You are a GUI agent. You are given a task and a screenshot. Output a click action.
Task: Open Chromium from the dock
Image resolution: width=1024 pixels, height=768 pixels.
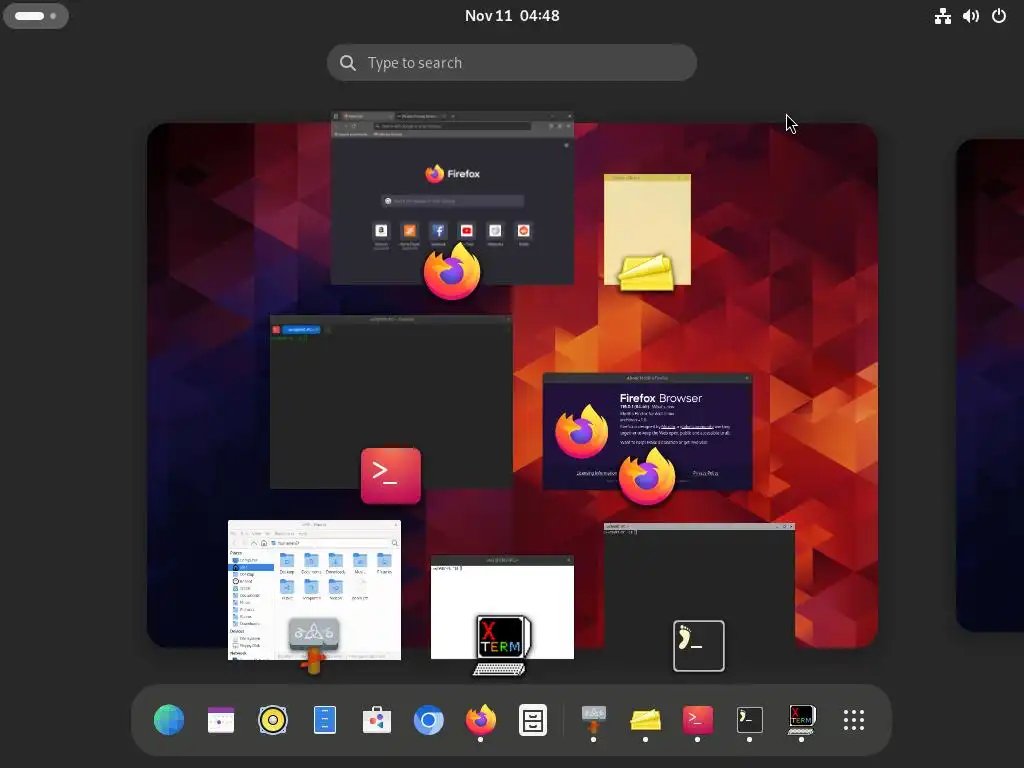click(428, 720)
